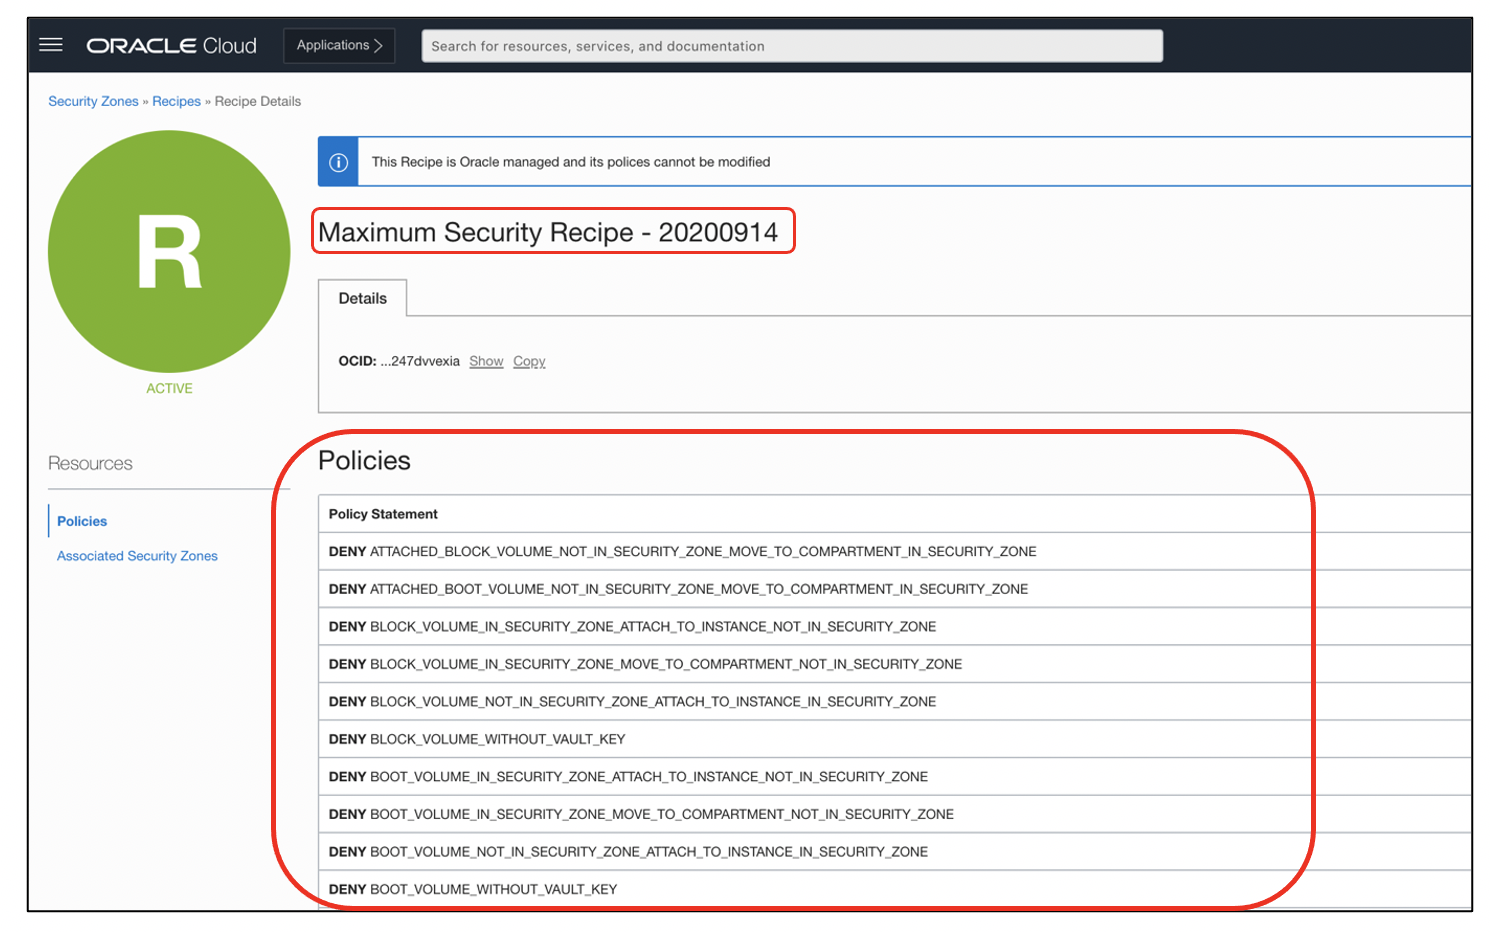
Task: Open the Applications dropdown
Action: coord(339,44)
